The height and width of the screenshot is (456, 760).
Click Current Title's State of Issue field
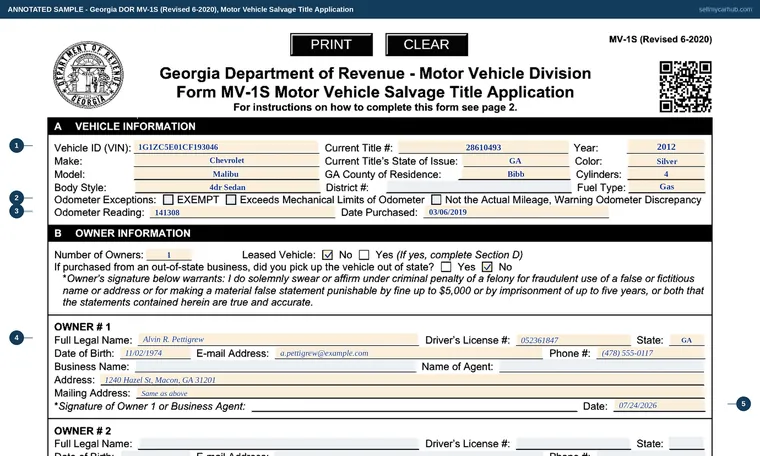[516, 161]
